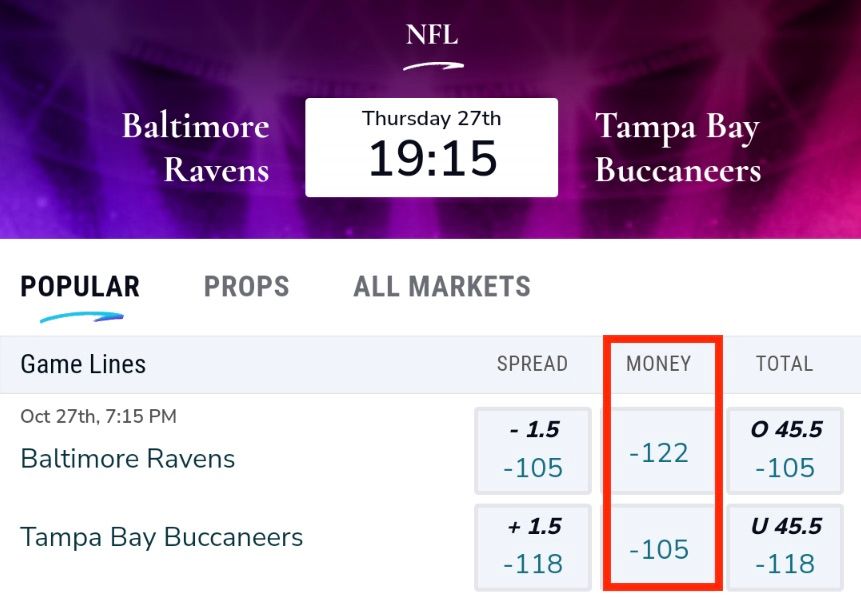
Task: Switch to the ALL MARKETS tab
Action: [441, 287]
